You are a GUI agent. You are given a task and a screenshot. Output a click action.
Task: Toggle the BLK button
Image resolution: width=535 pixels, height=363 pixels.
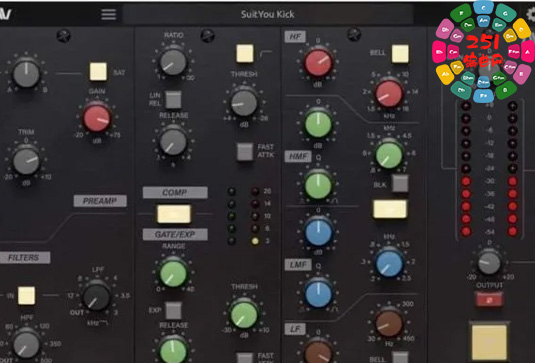(x=400, y=183)
